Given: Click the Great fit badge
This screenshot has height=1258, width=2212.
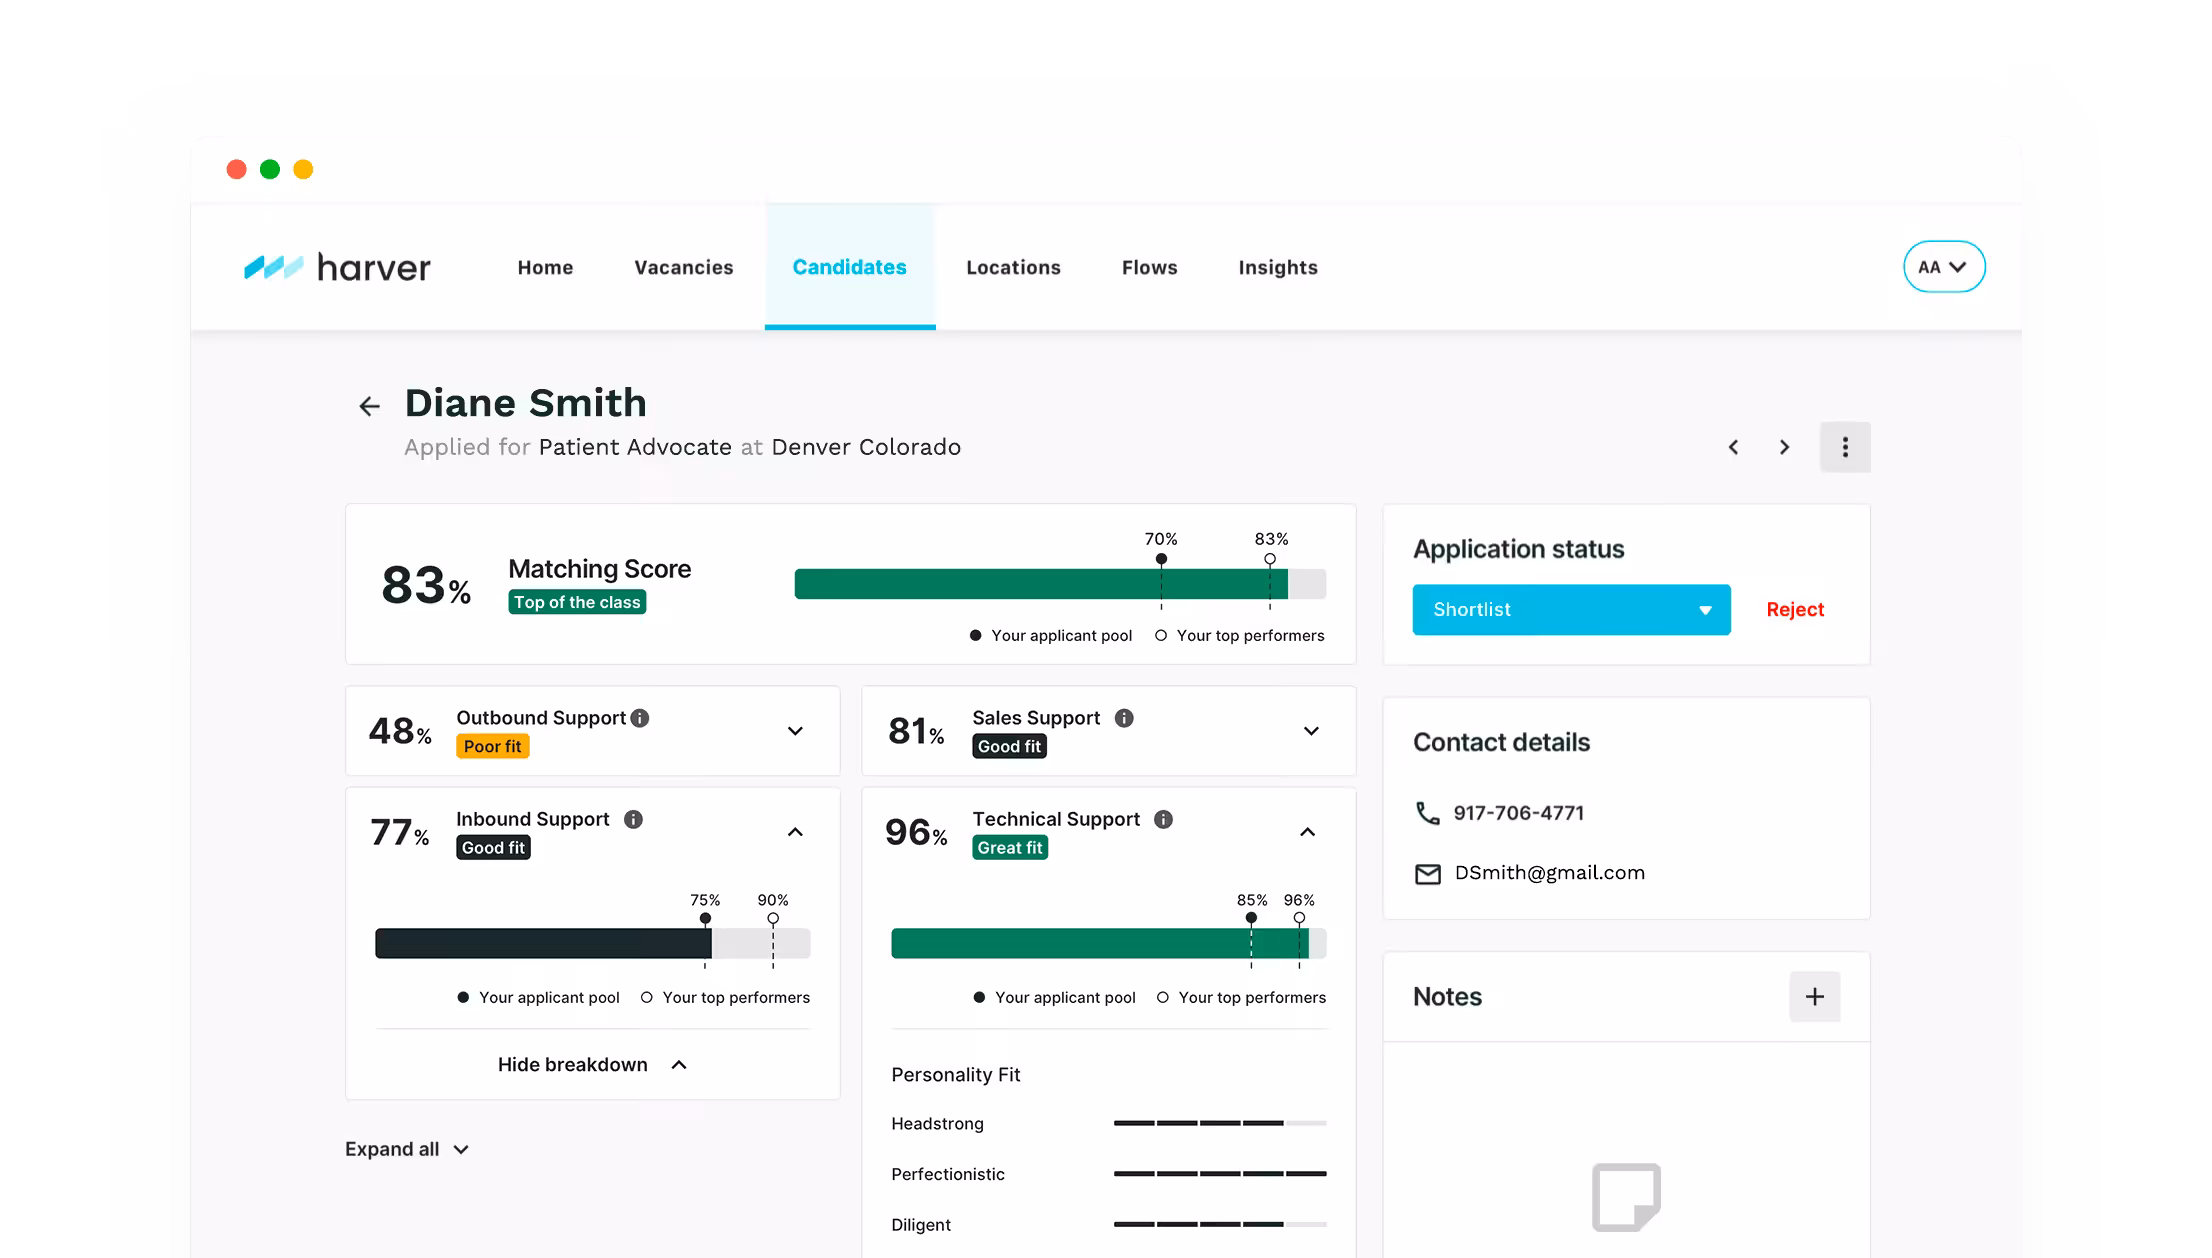Looking at the screenshot, I should (x=1010, y=847).
